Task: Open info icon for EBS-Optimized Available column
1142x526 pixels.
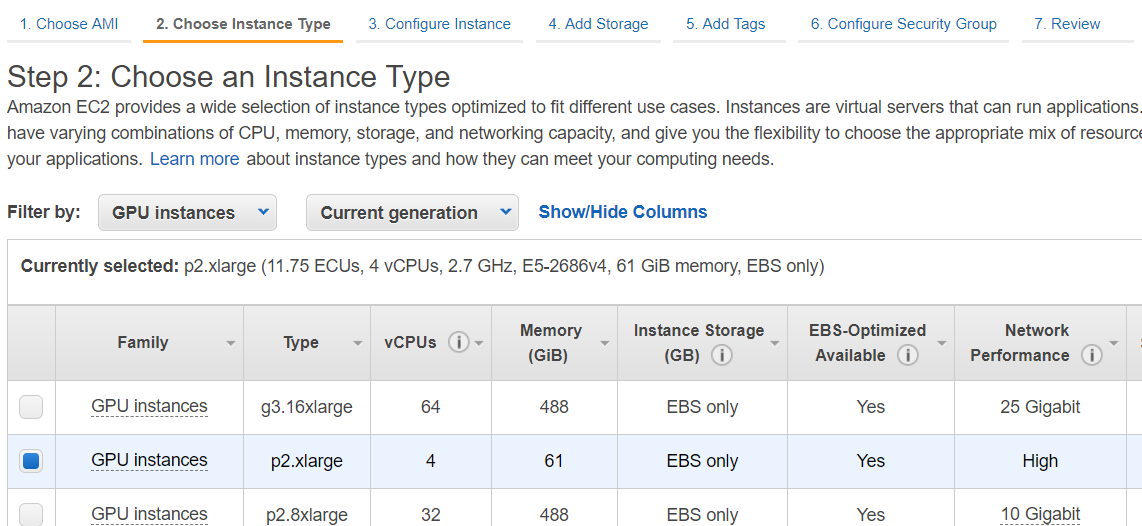Action: pos(907,356)
